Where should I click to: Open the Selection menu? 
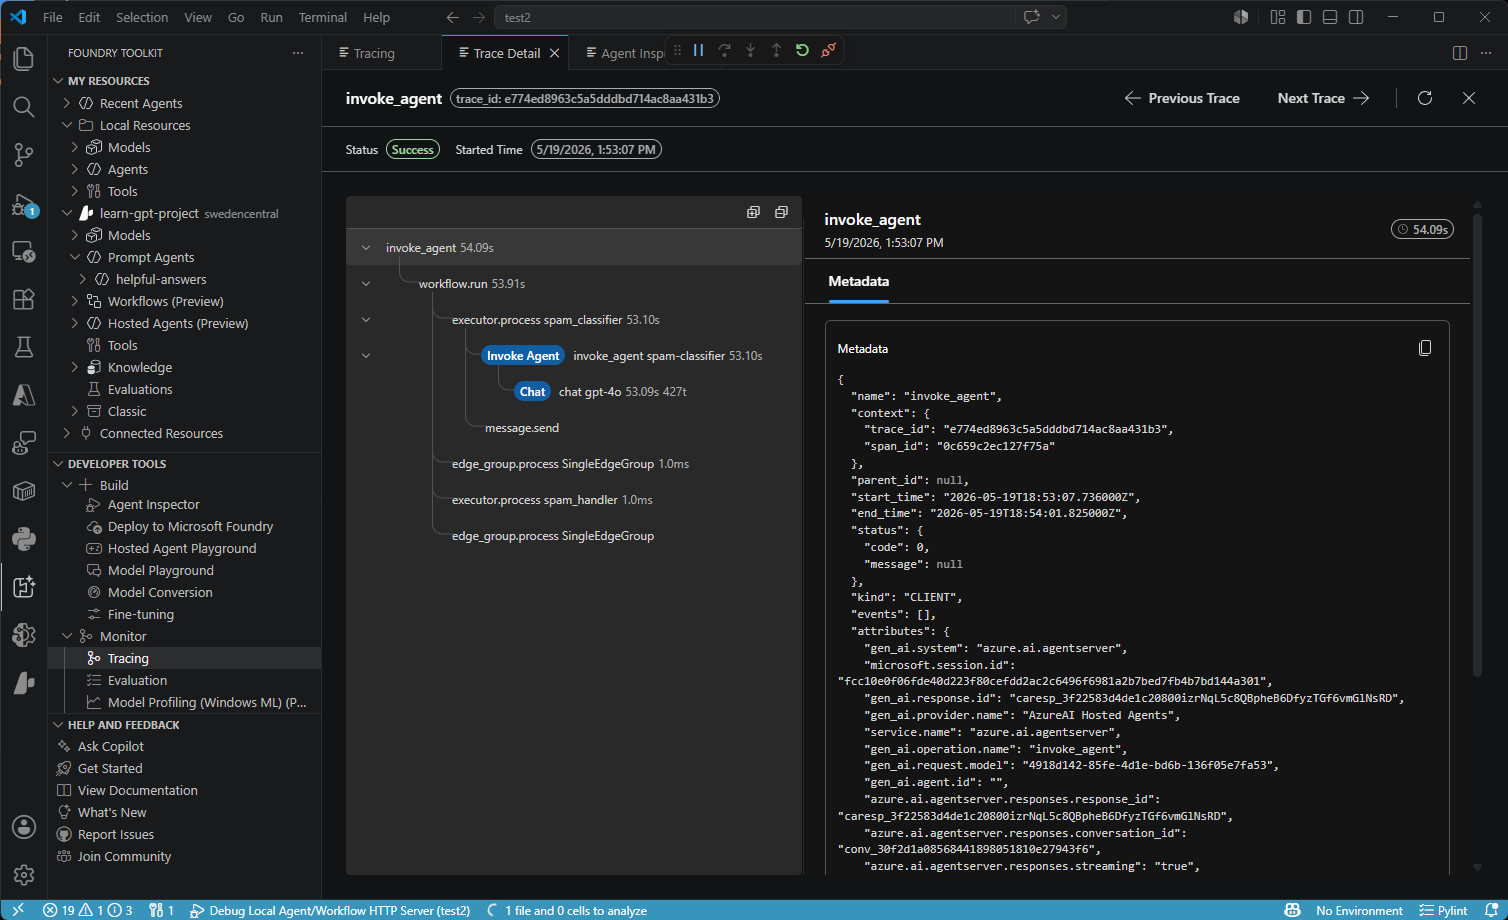142,17
